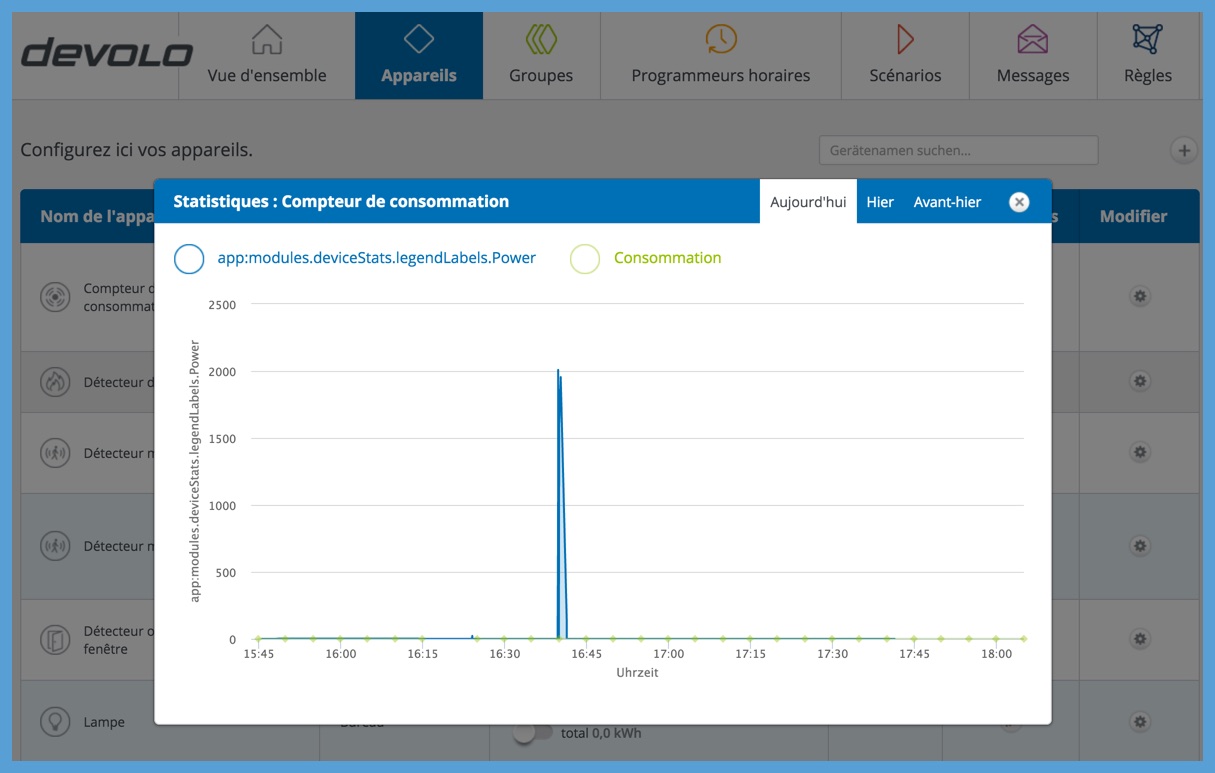
Task: Switch to the Hier statistics tab
Action: (x=880, y=202)
